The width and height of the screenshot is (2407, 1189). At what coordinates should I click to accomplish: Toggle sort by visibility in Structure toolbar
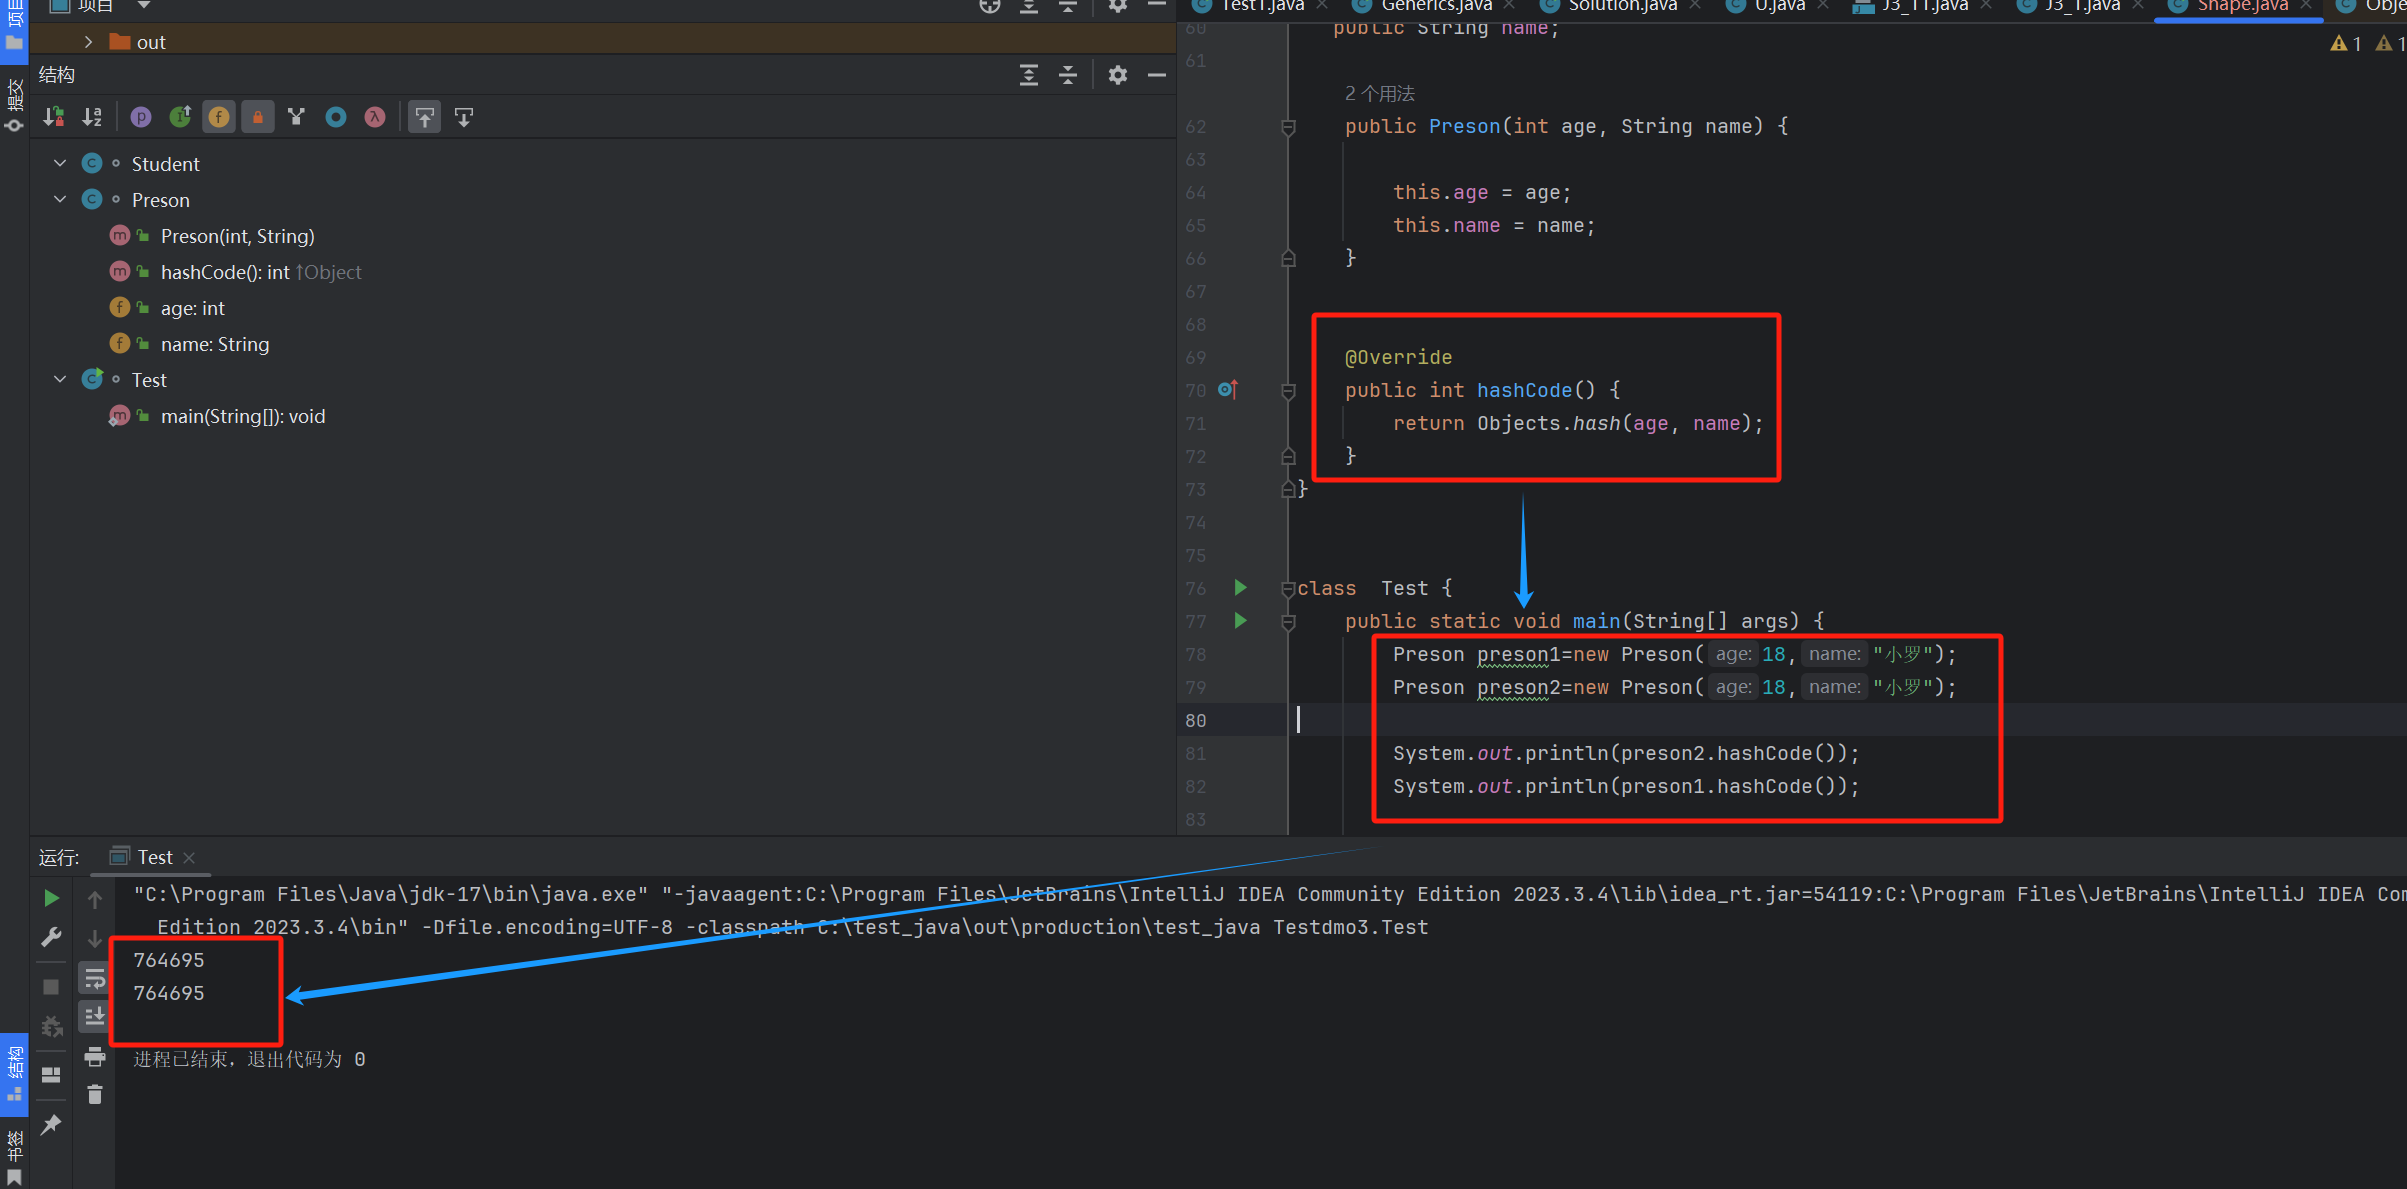[x=53, y=117]
